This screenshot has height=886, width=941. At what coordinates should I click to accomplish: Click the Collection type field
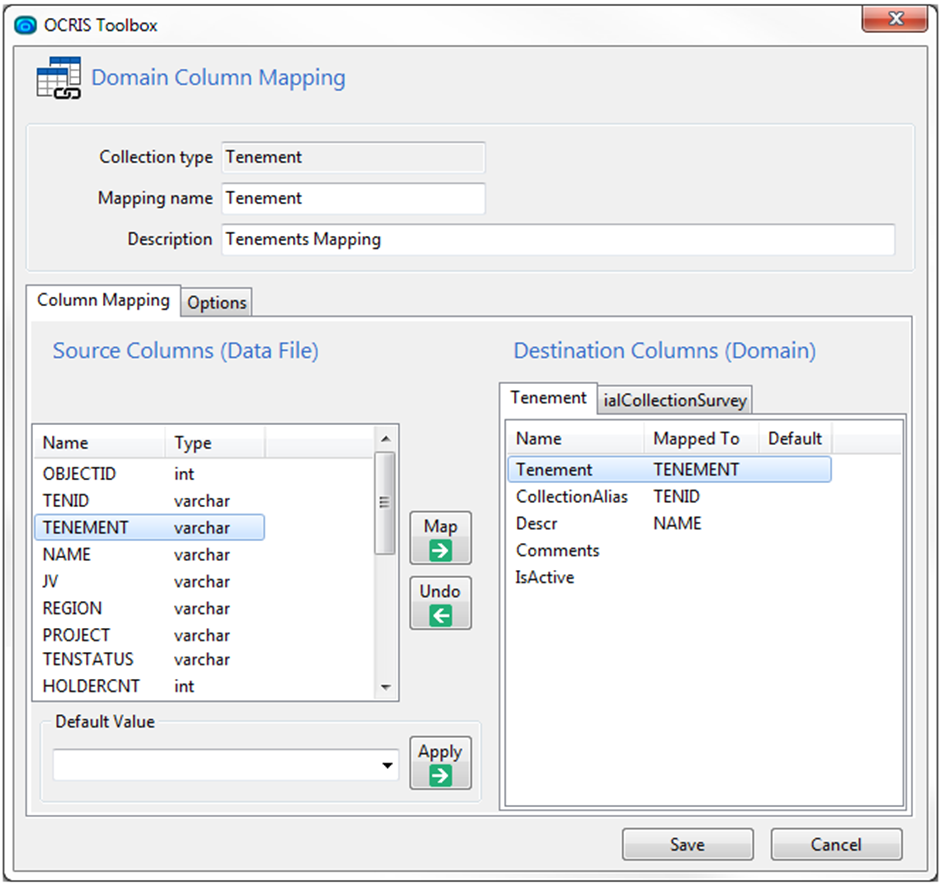(x=353, y=157)
